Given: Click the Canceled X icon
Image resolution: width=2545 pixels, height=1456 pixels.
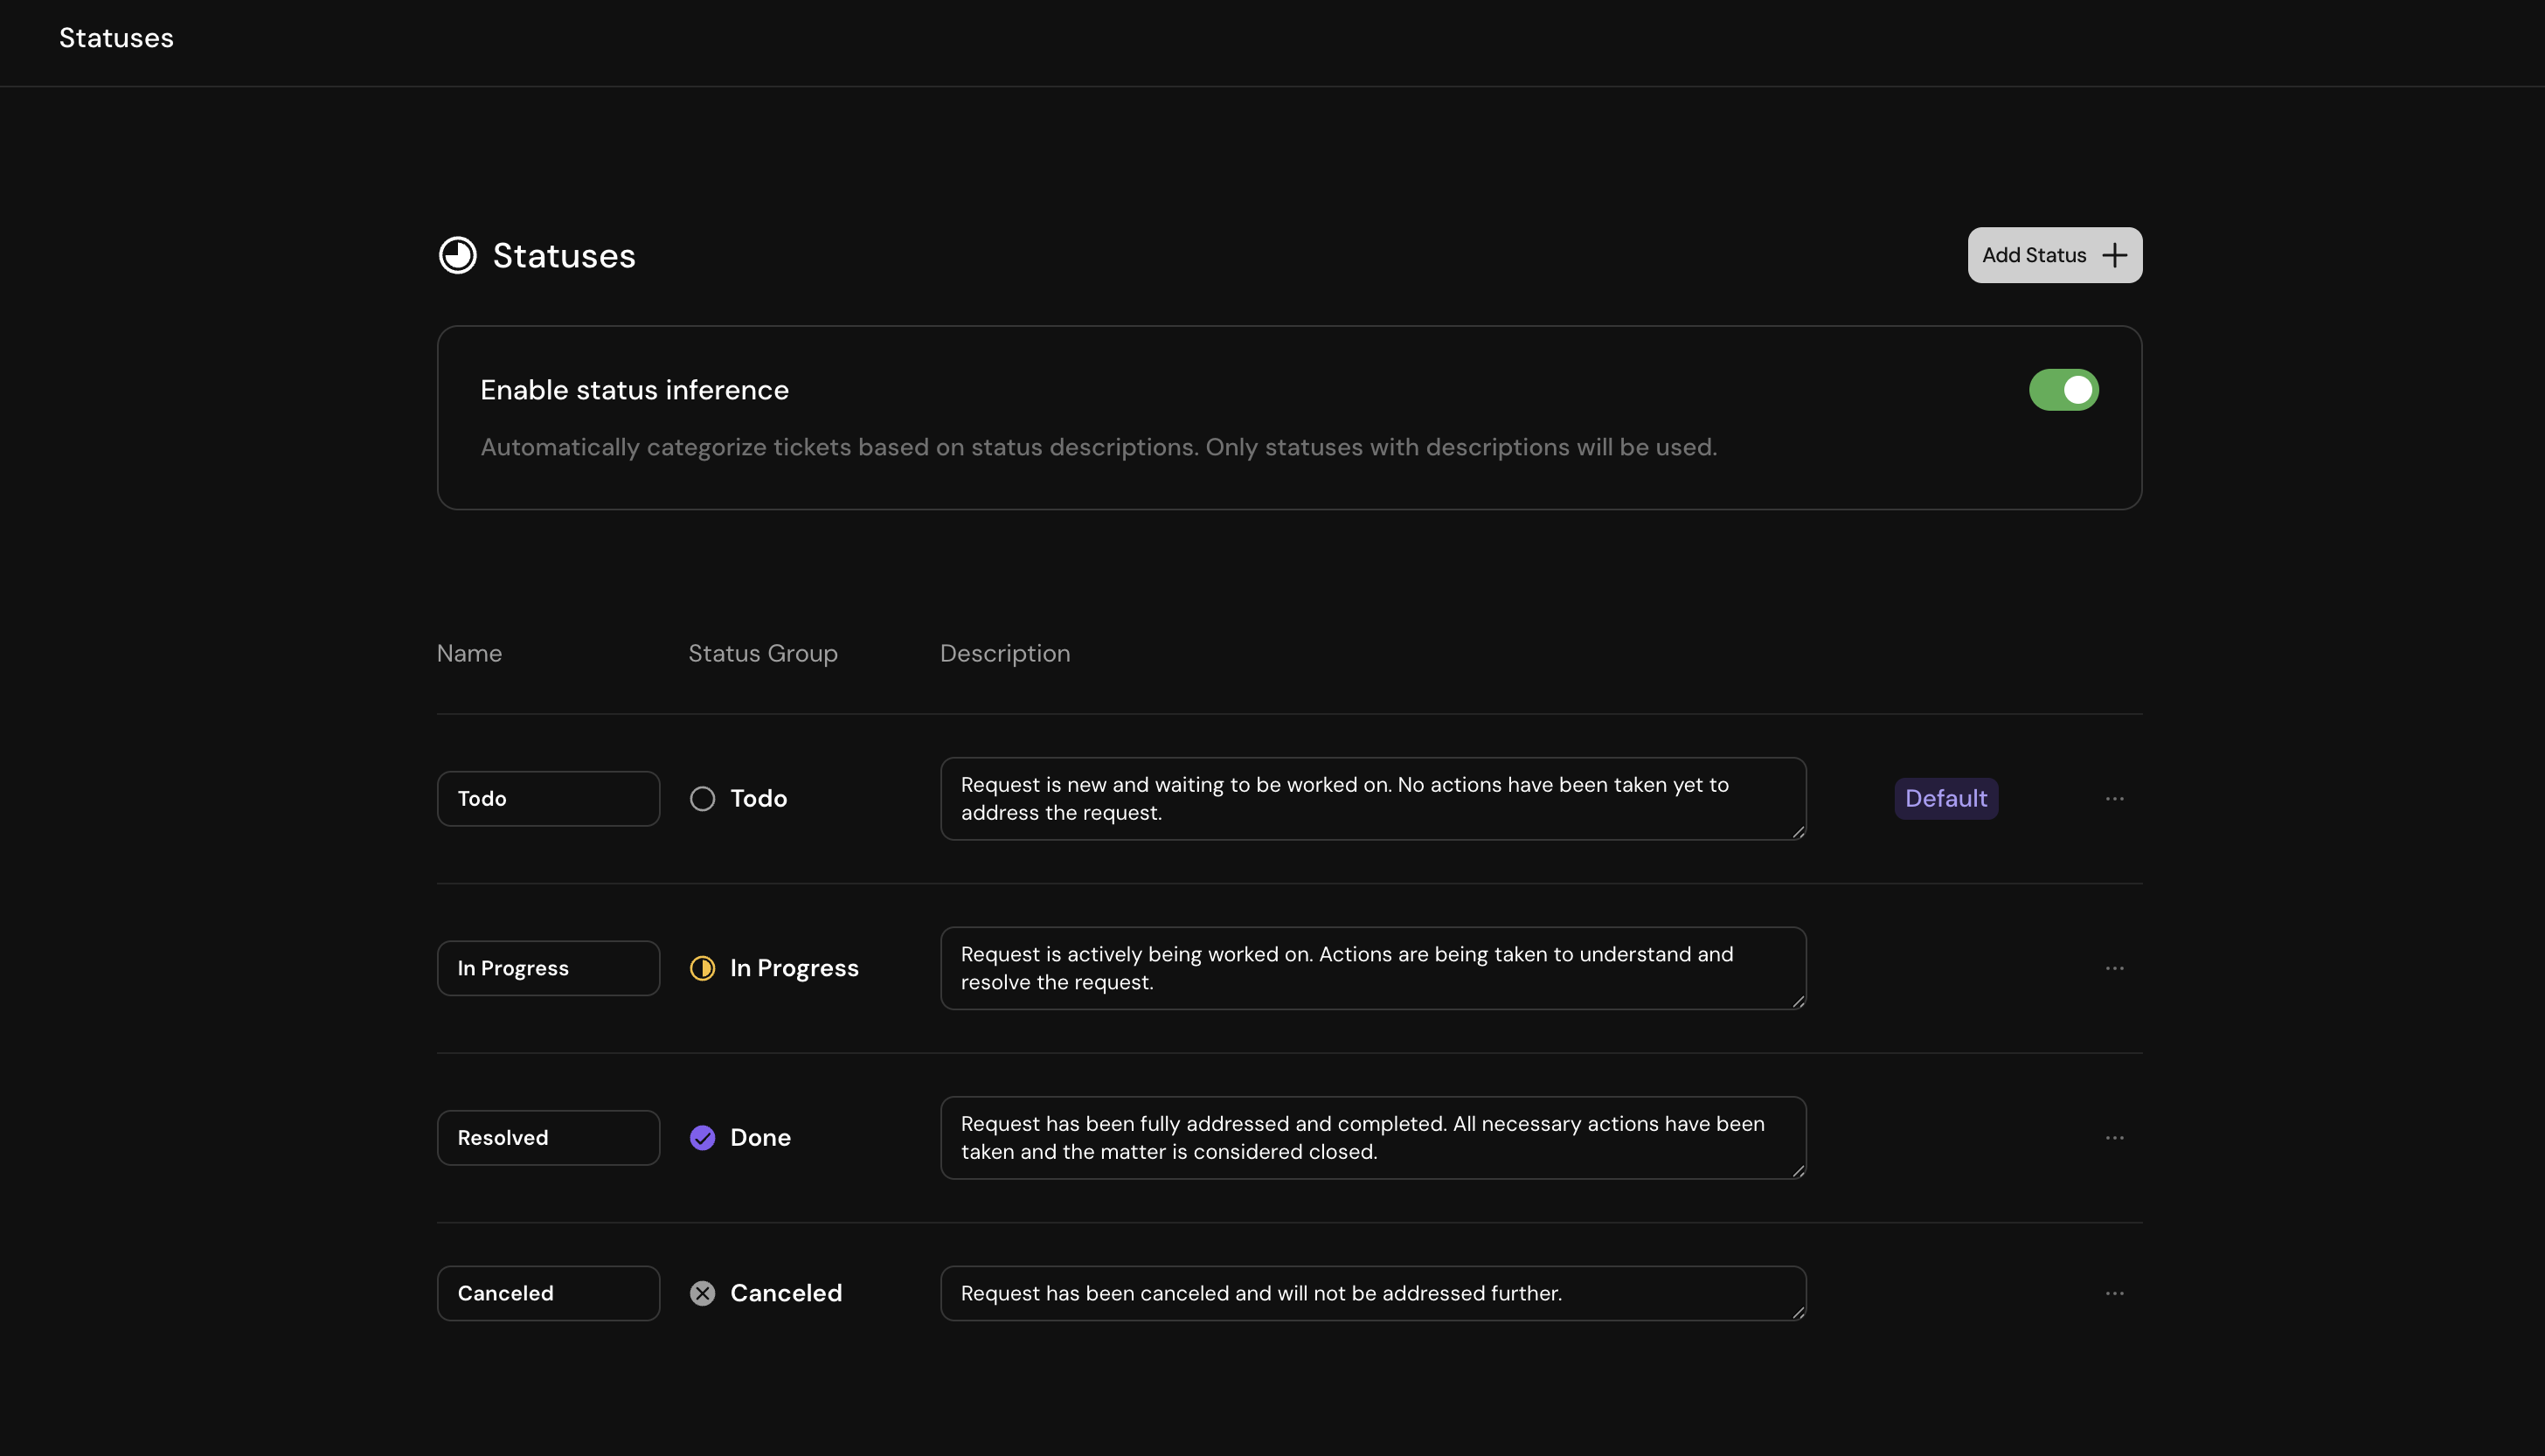Looking at the screenshot, I should coord(702,1292).
